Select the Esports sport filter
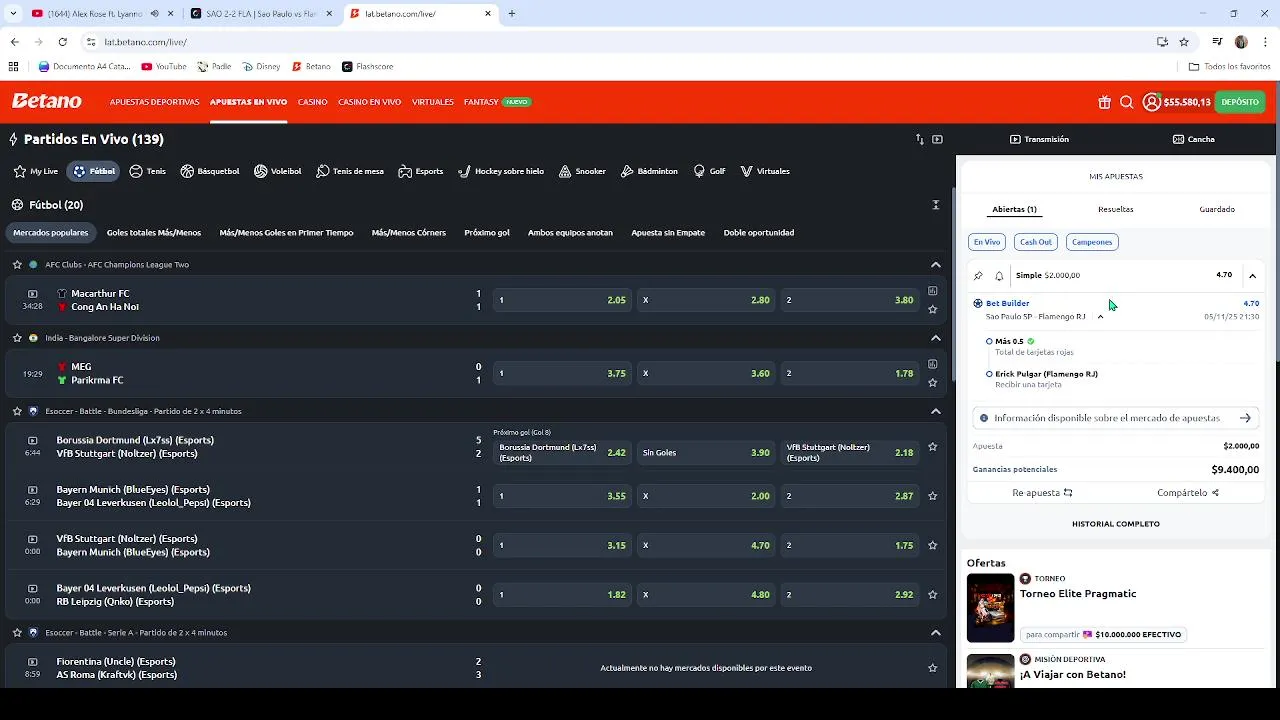The height and width of the screenshot is (720, 1280). coord(420,171)
